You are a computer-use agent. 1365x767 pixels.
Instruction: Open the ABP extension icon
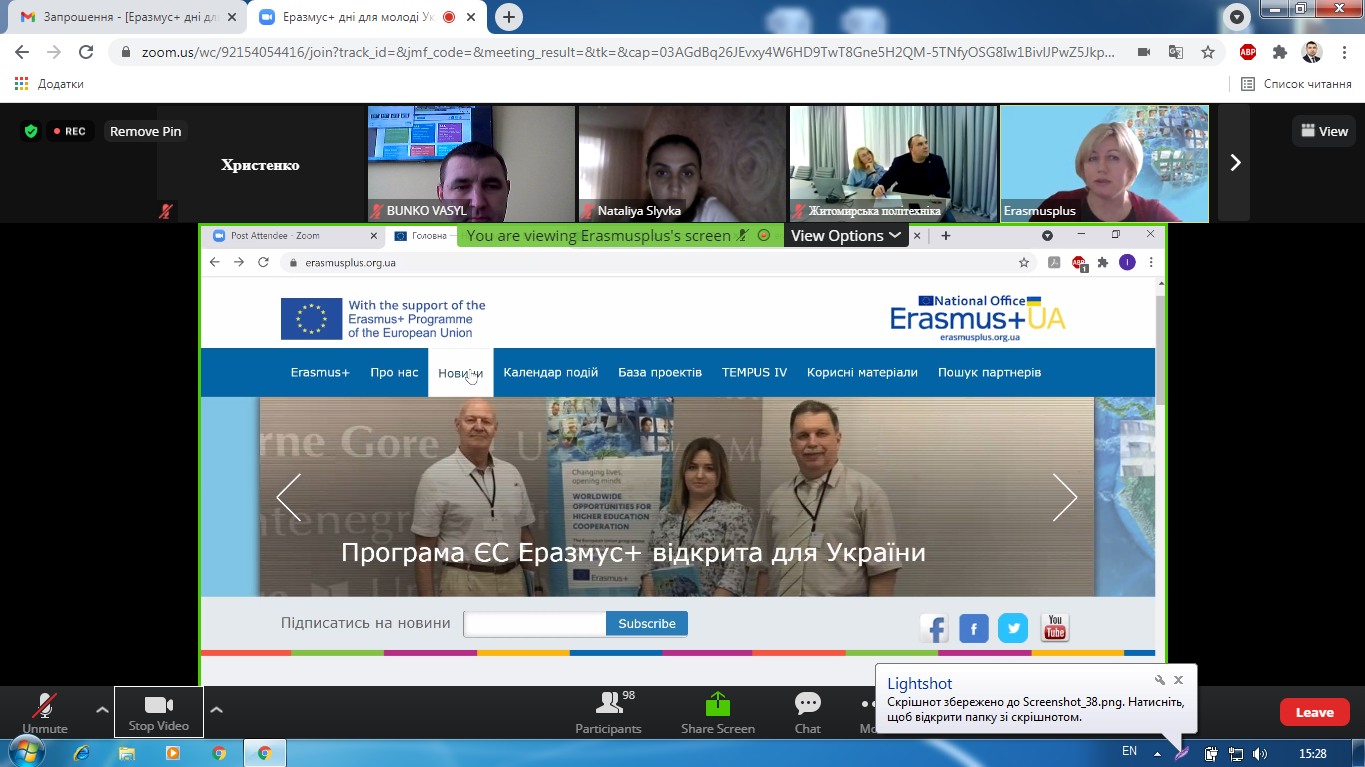point(1248,52)
